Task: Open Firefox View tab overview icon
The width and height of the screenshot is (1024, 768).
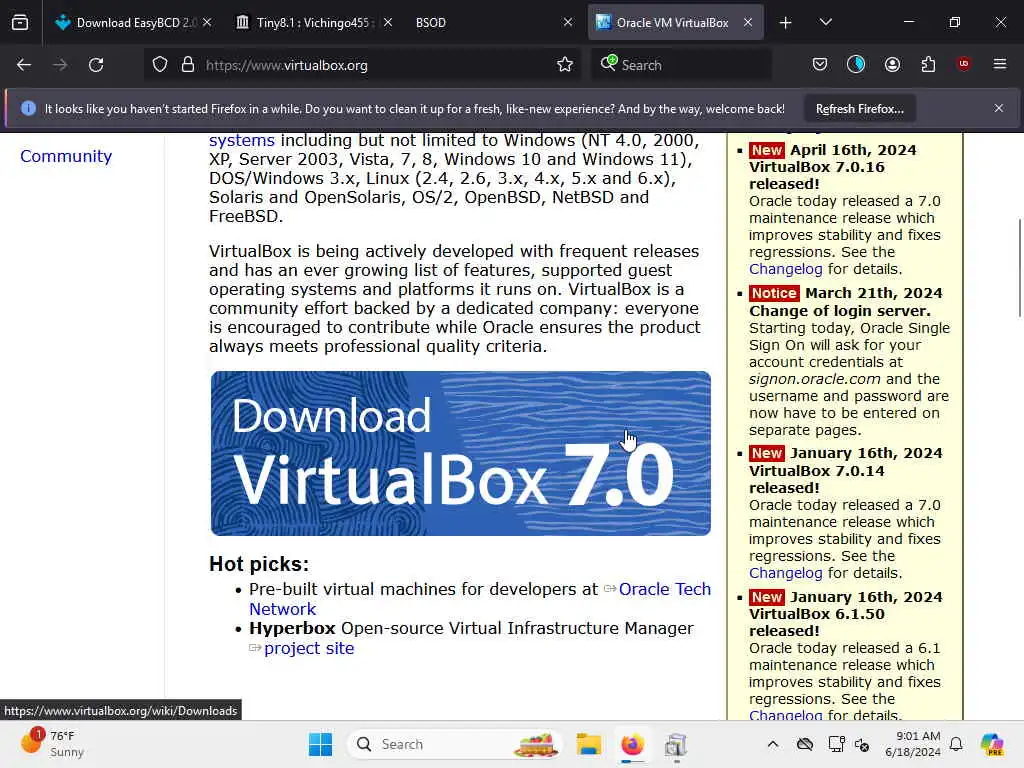Action: click(20, 23)
